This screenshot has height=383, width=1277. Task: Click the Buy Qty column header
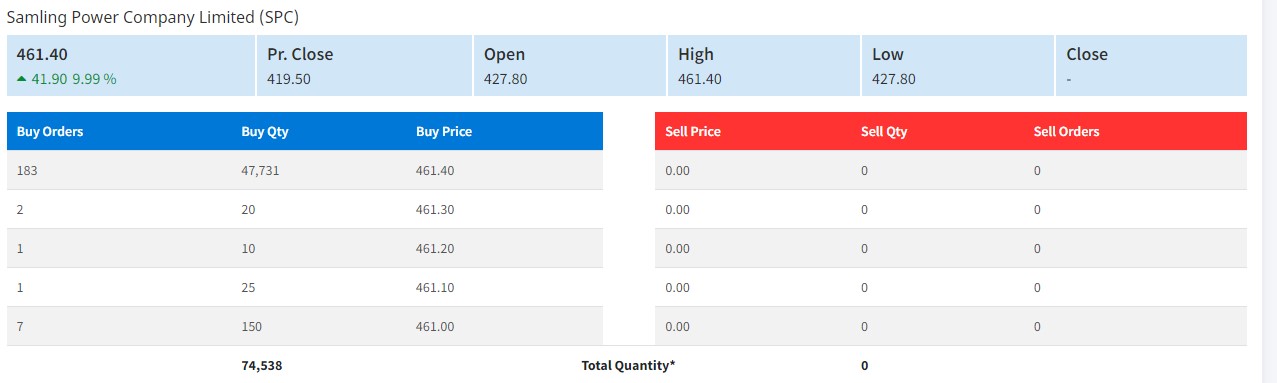pos(265,131)
